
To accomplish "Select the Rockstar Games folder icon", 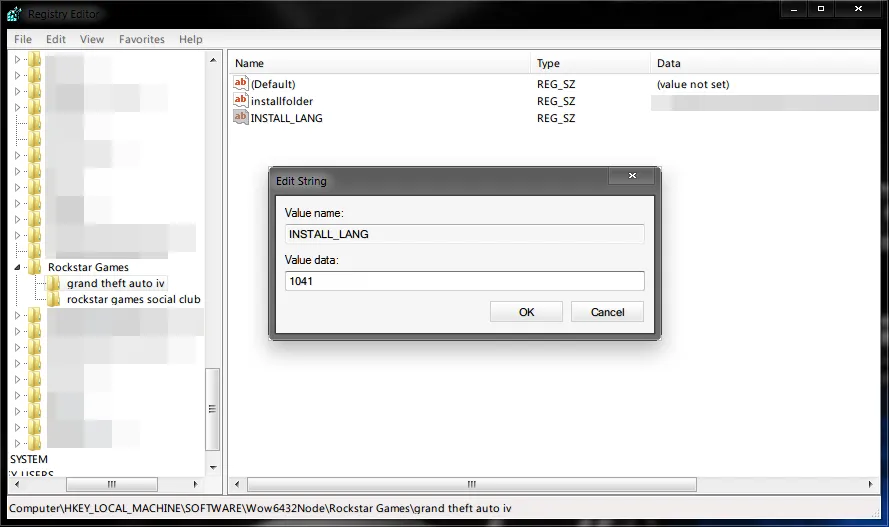I will pos(35,267).
